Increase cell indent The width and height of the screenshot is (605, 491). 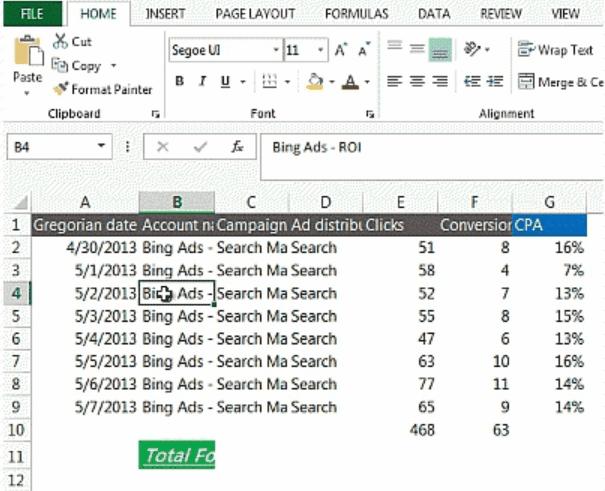tap(495, 81)
